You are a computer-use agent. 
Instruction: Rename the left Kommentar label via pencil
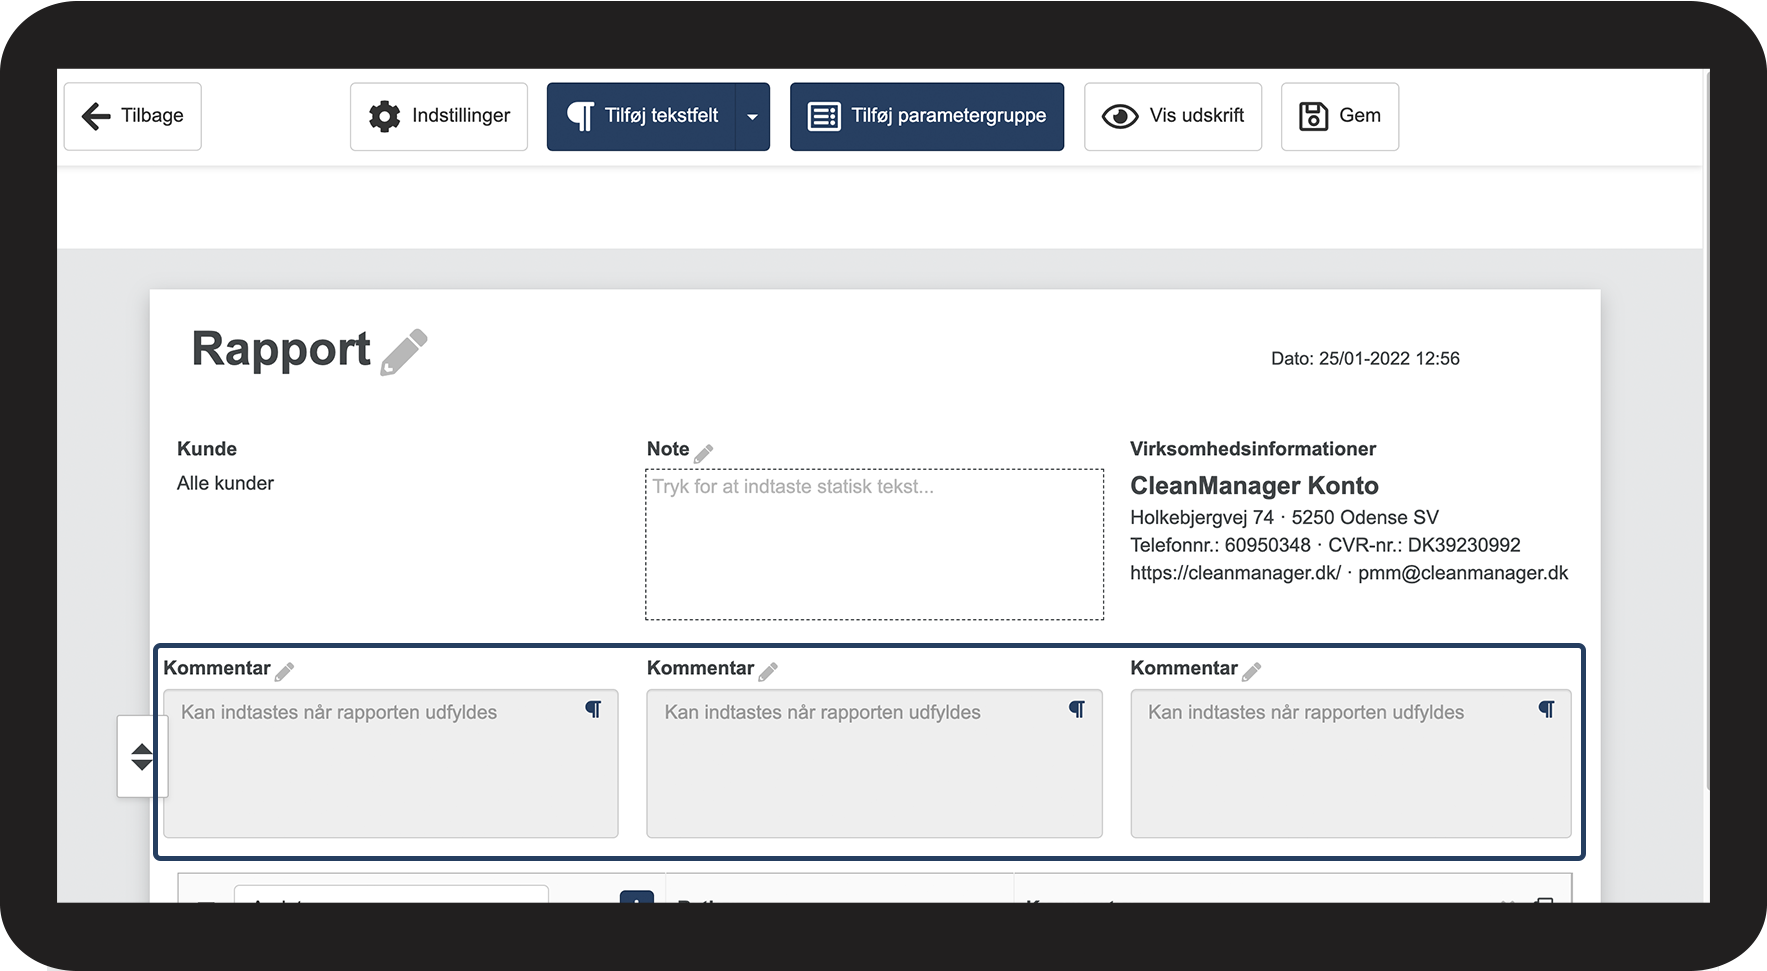pyautogui.click(x=285, y=672)
